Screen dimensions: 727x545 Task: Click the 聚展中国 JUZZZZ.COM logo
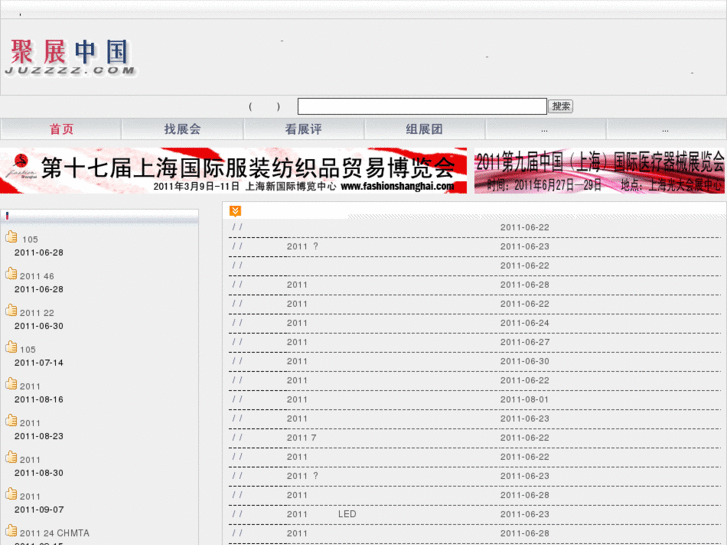[70, 58]
